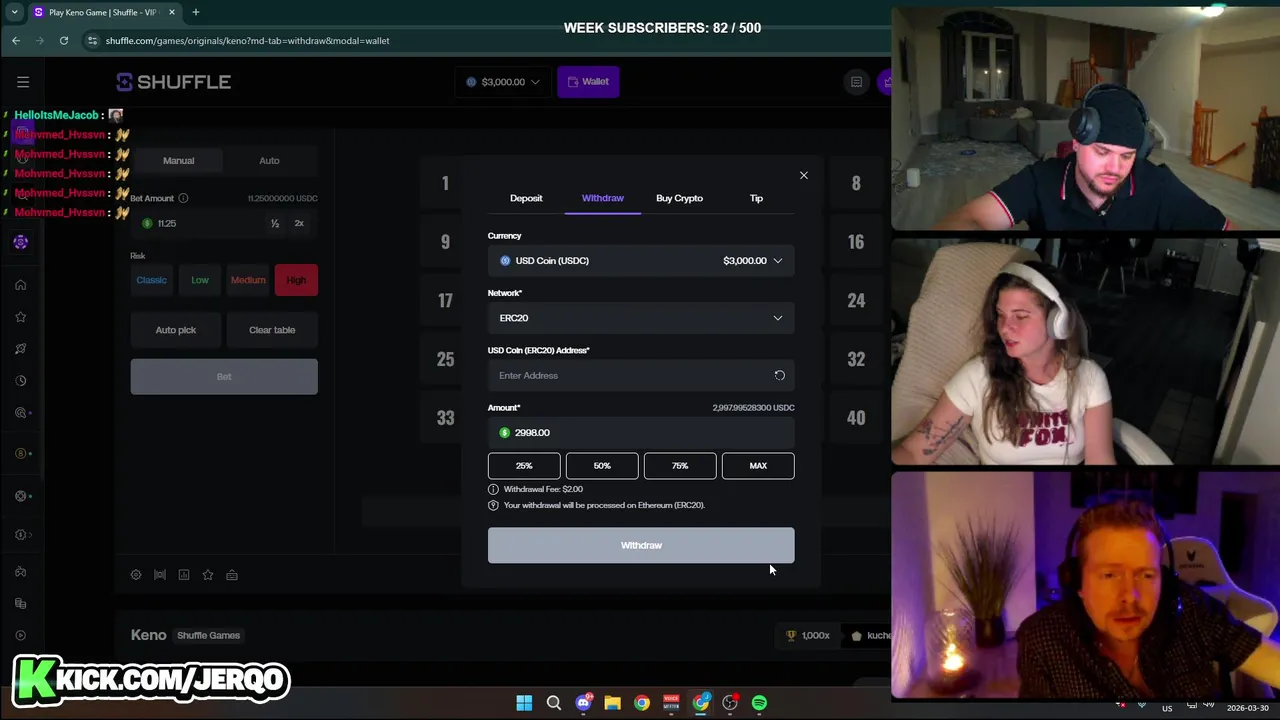Open the $3,000.00 balance dropdown in header
Screen dimensions: 1280x720
point(503,82)
